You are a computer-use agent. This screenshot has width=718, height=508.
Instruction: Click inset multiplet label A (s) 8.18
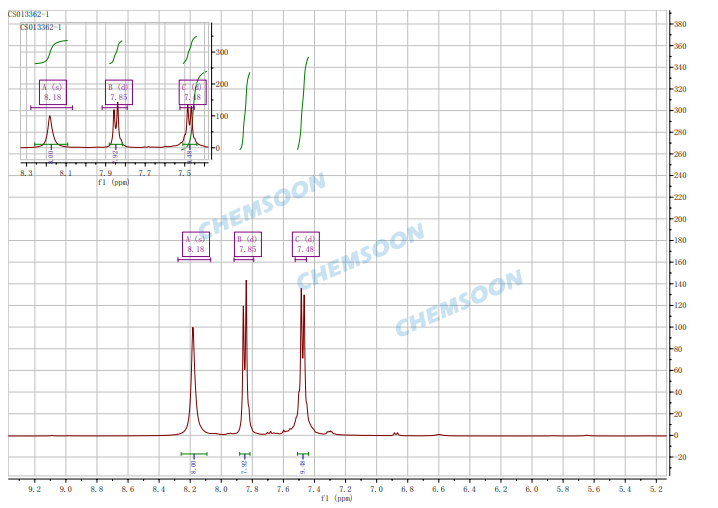pyautogui.click(x=53, y=92)
